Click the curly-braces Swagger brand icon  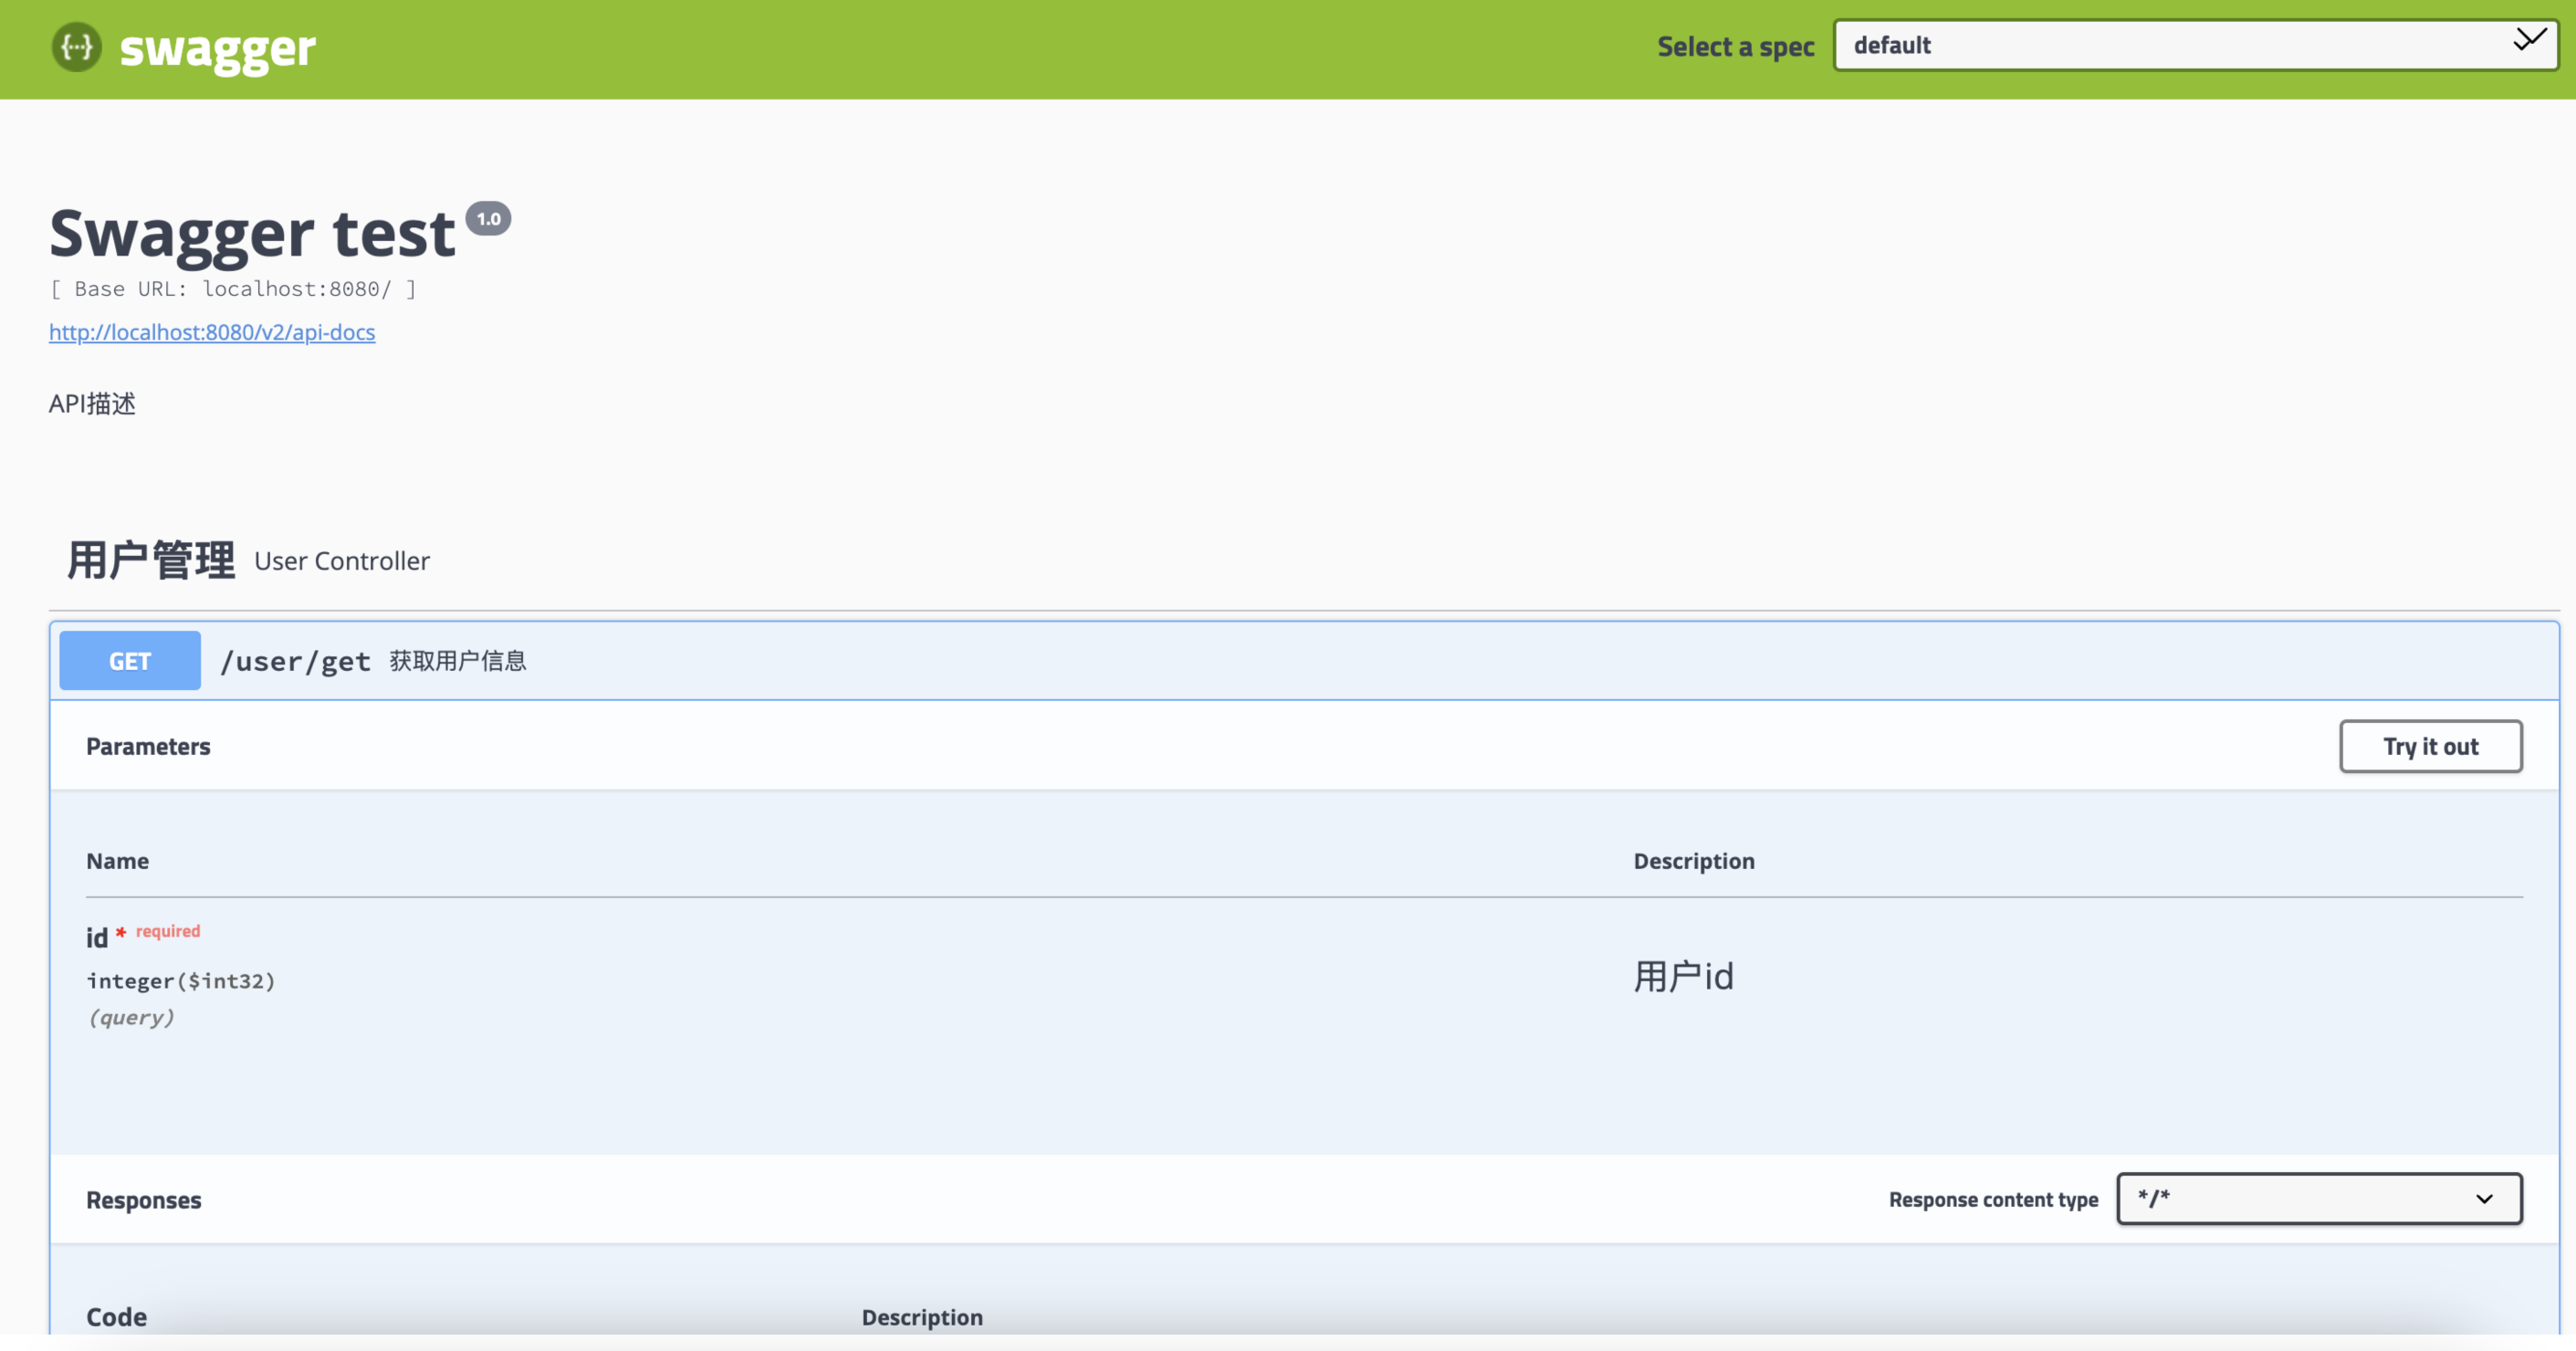pyautogui.click(x=76, y=47)
